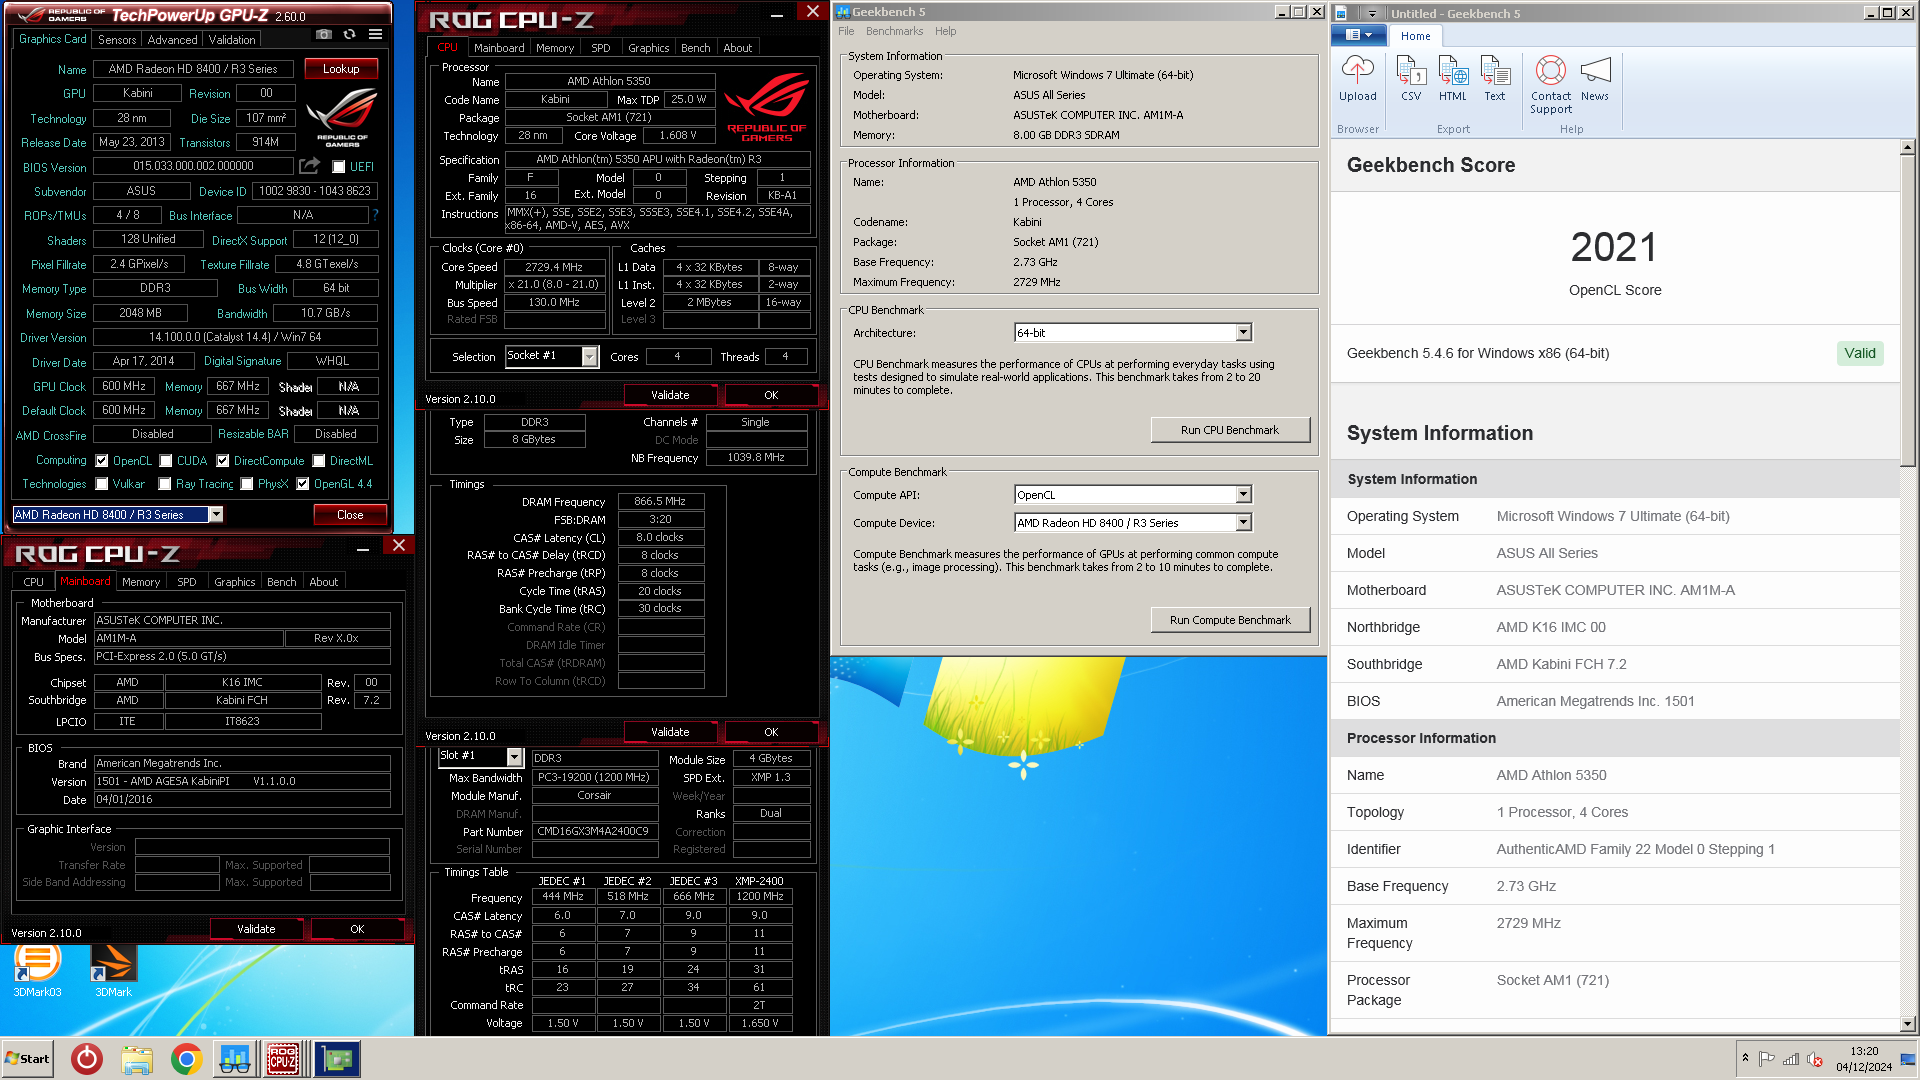Click scroll up arrow in Geekbench results

(x=1907, y=147)
